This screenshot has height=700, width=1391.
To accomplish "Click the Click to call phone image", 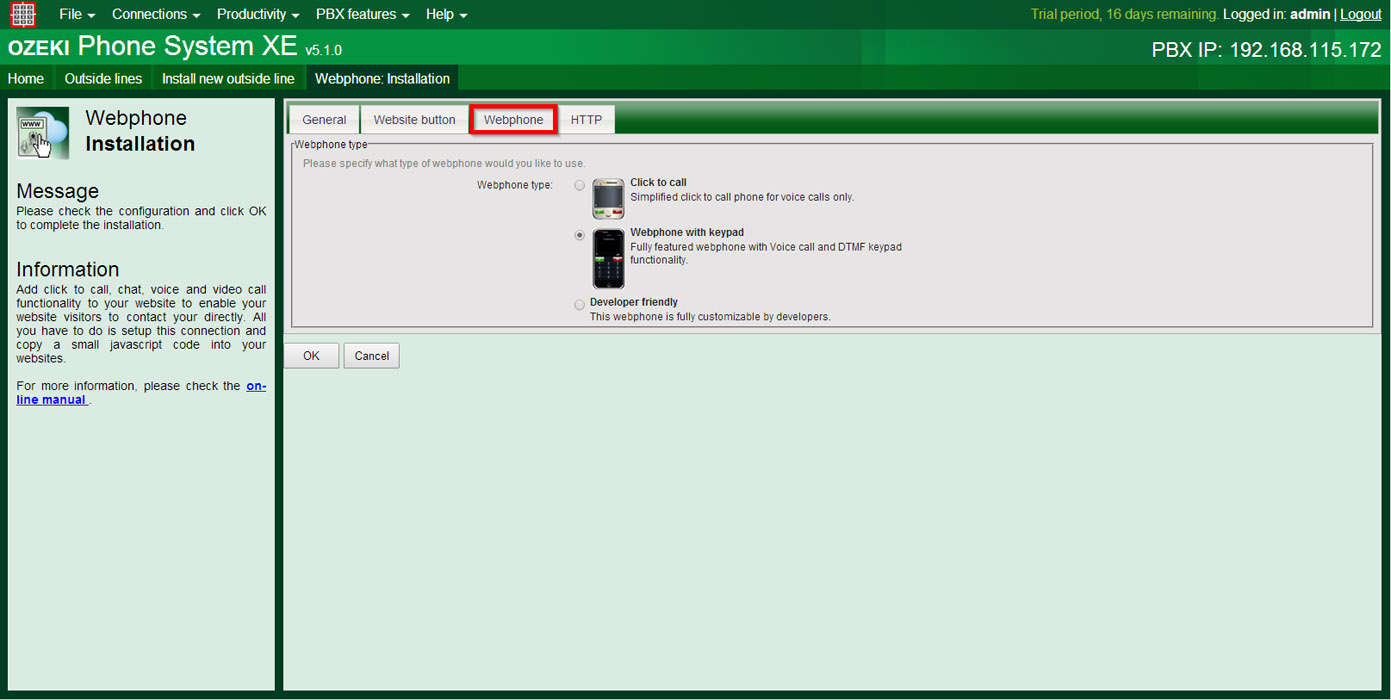I will pyautogui.click(x=608, y=199).
